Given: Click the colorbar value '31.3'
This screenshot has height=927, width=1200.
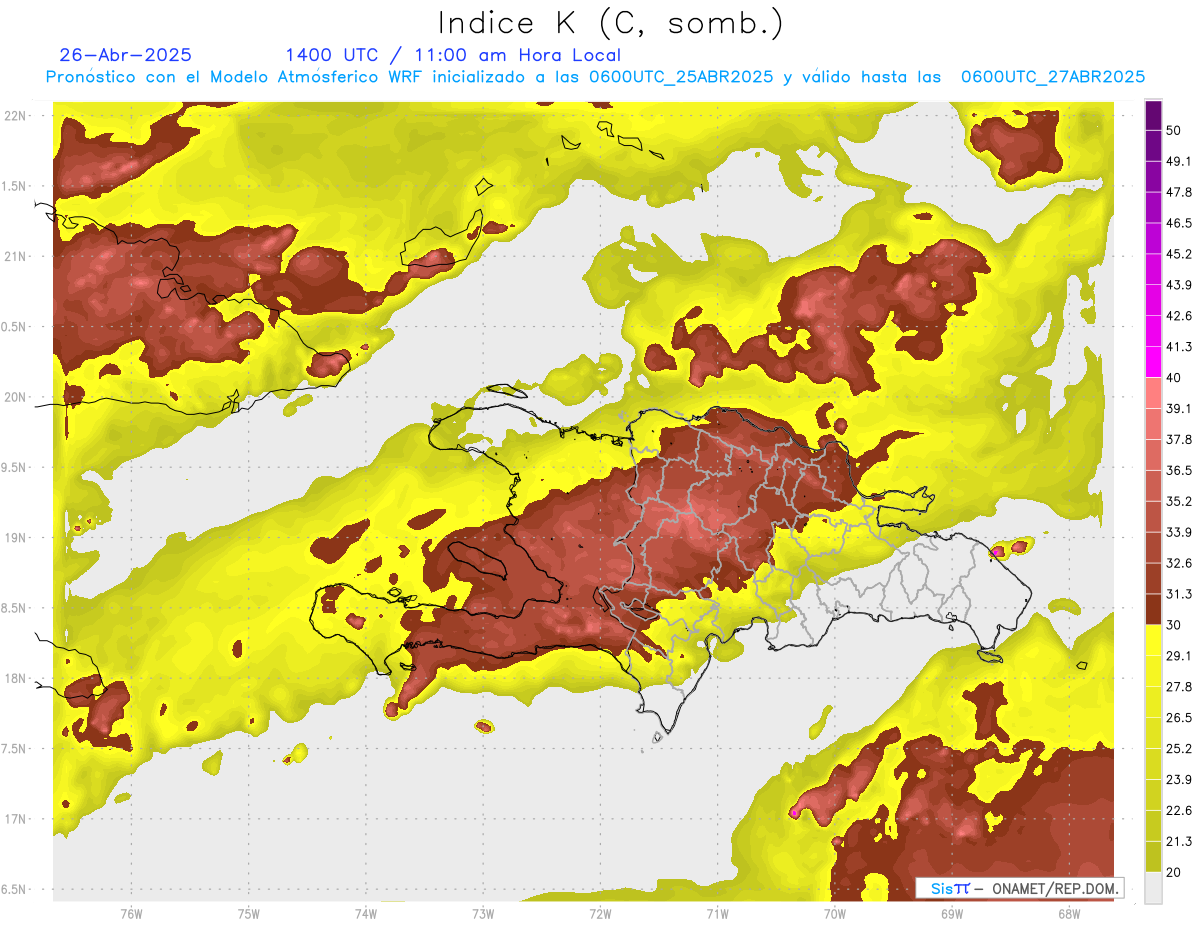Looking at the screenshot, I should click(x=1179, y=594).
